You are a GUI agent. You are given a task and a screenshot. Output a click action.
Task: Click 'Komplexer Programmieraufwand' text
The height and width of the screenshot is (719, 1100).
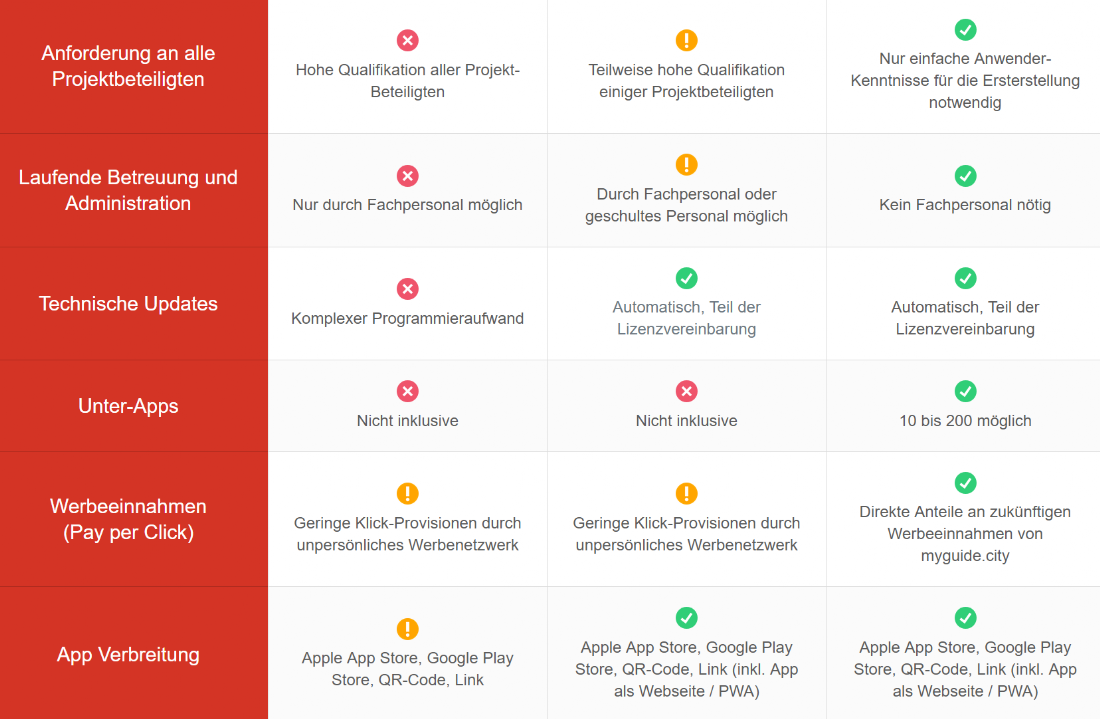408,318
